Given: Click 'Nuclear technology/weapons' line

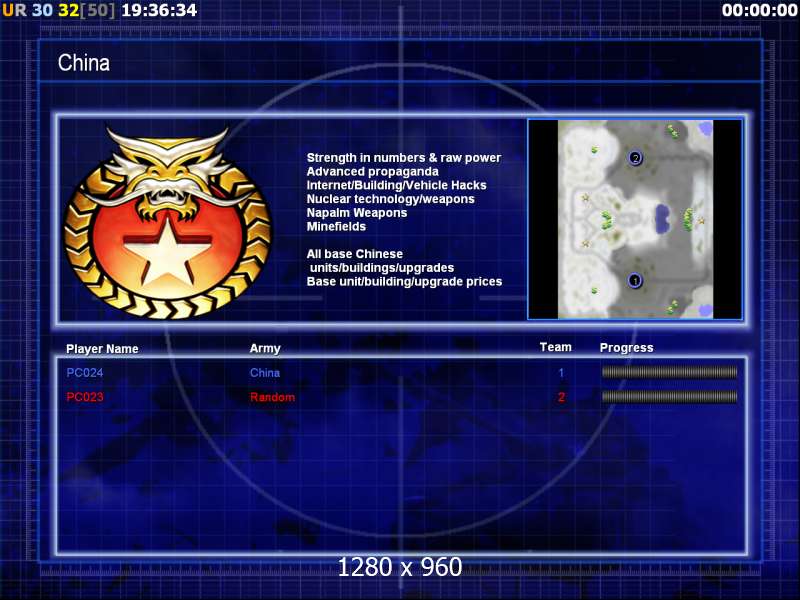Looking at the screenshot, I should coord(390,199).
